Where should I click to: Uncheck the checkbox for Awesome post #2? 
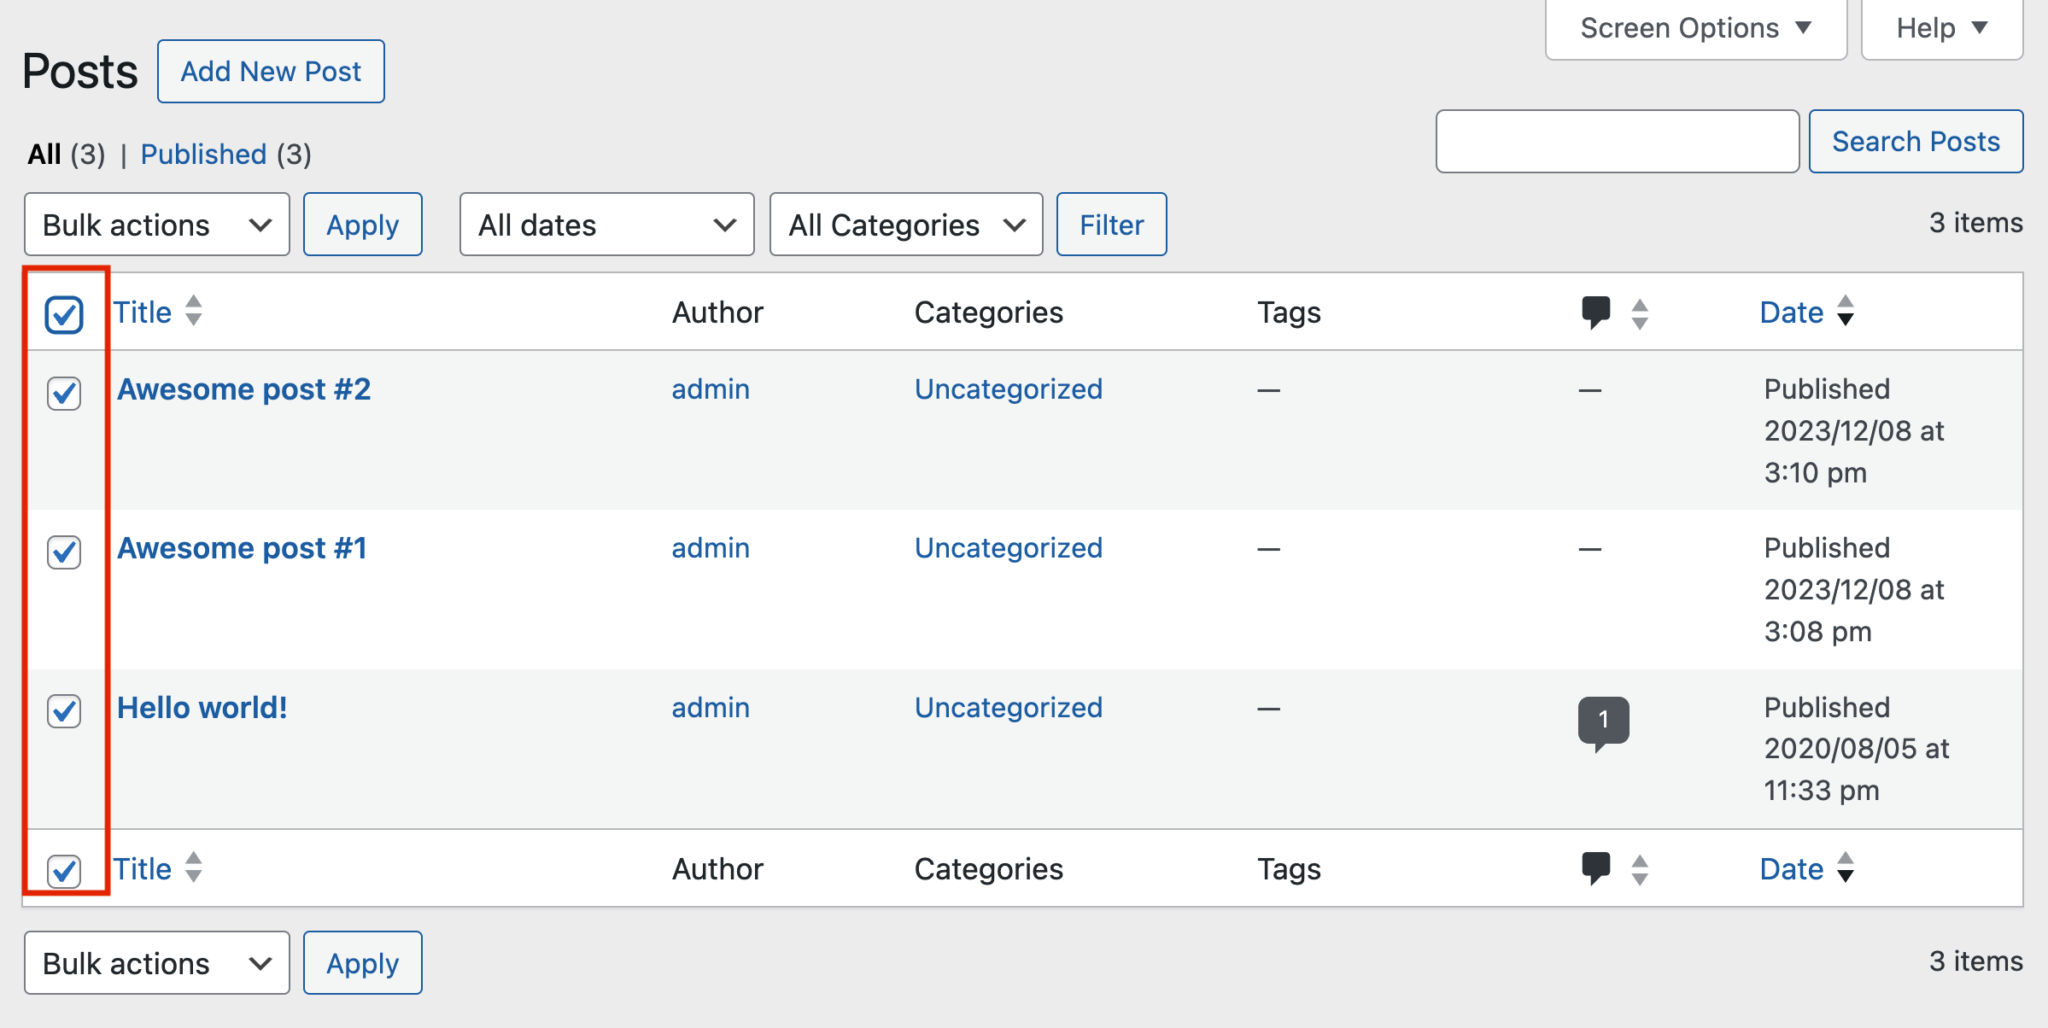(x=63, y=395)
